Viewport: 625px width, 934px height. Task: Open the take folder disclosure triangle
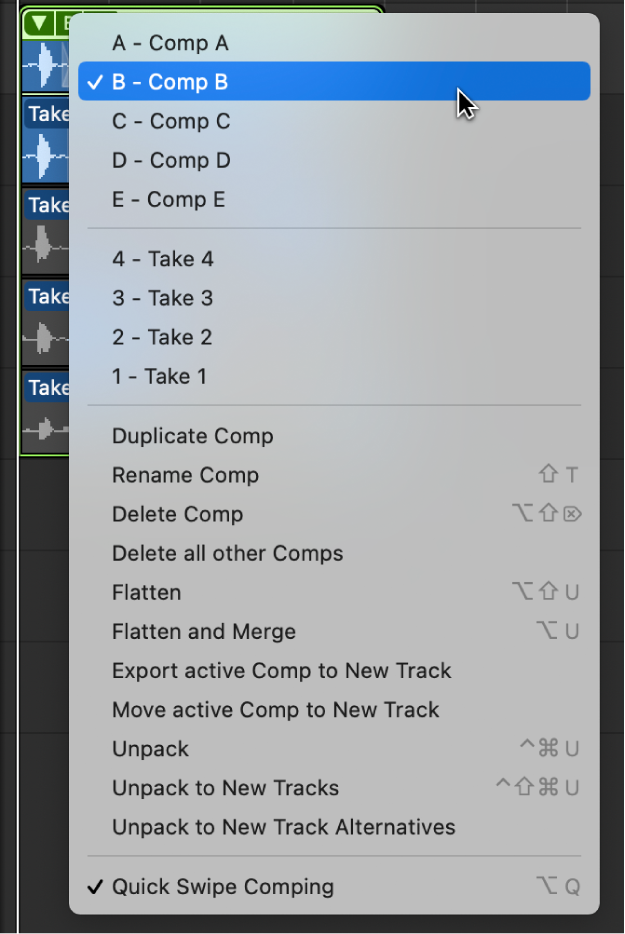click(38, 22)
